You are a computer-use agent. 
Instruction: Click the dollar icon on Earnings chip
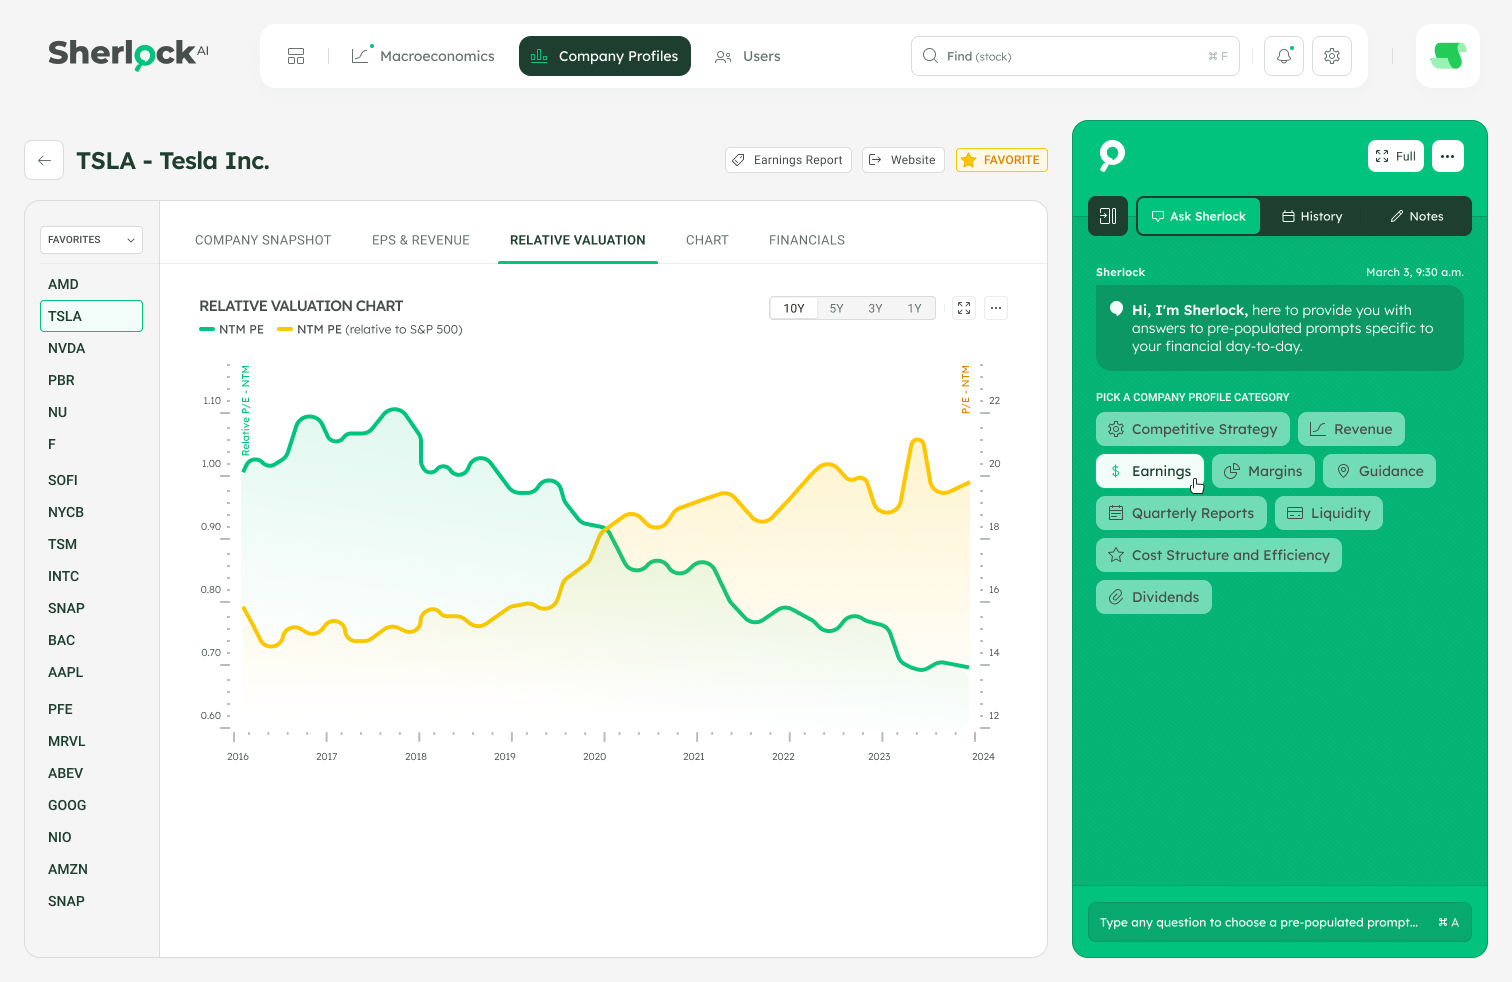pyautogui.click(x=1116, y=471)
